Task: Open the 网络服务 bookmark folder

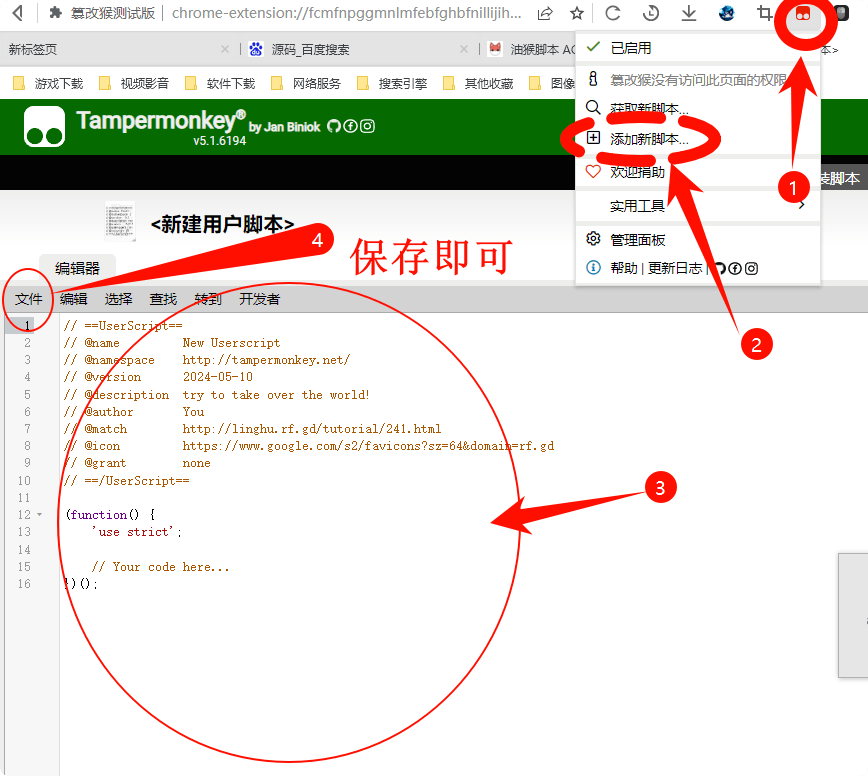Action: click(306, 83)
